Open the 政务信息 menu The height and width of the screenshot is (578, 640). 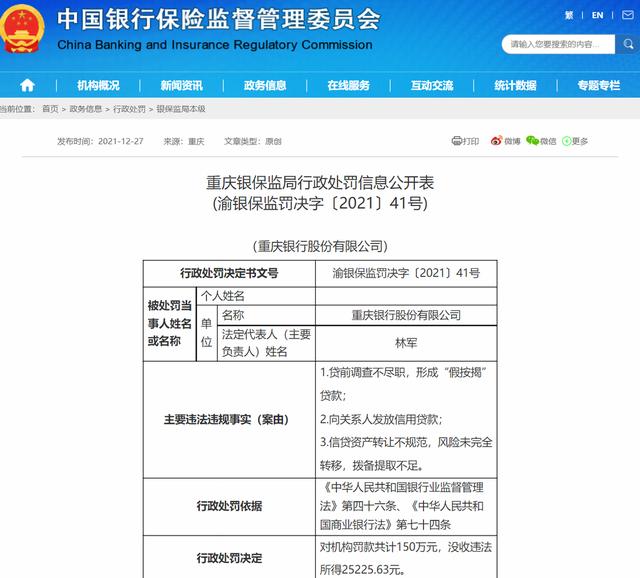[265, 85]
